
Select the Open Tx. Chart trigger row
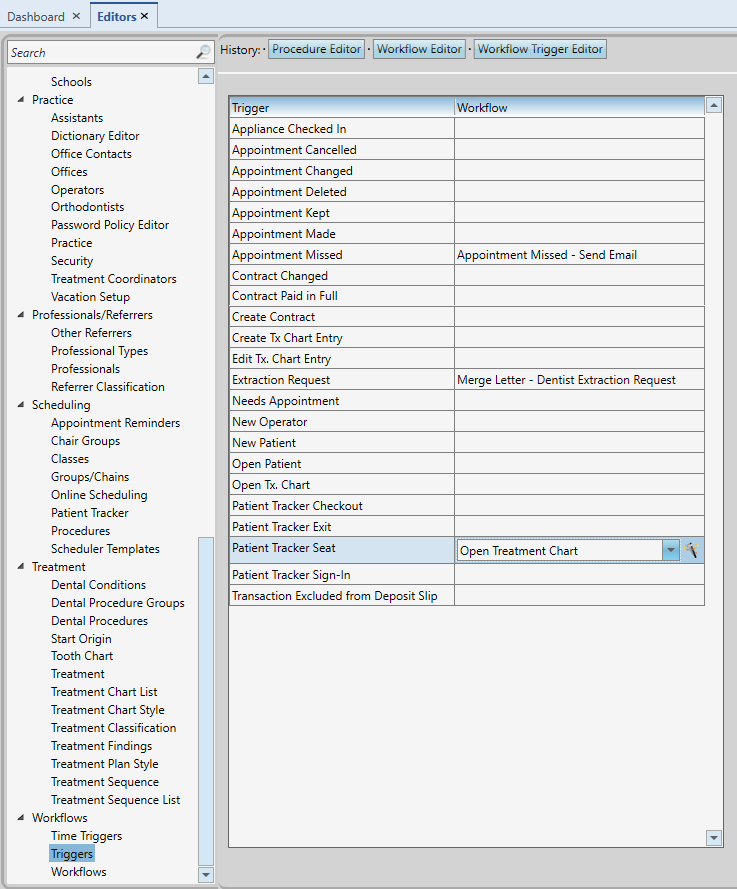[467, 485]
